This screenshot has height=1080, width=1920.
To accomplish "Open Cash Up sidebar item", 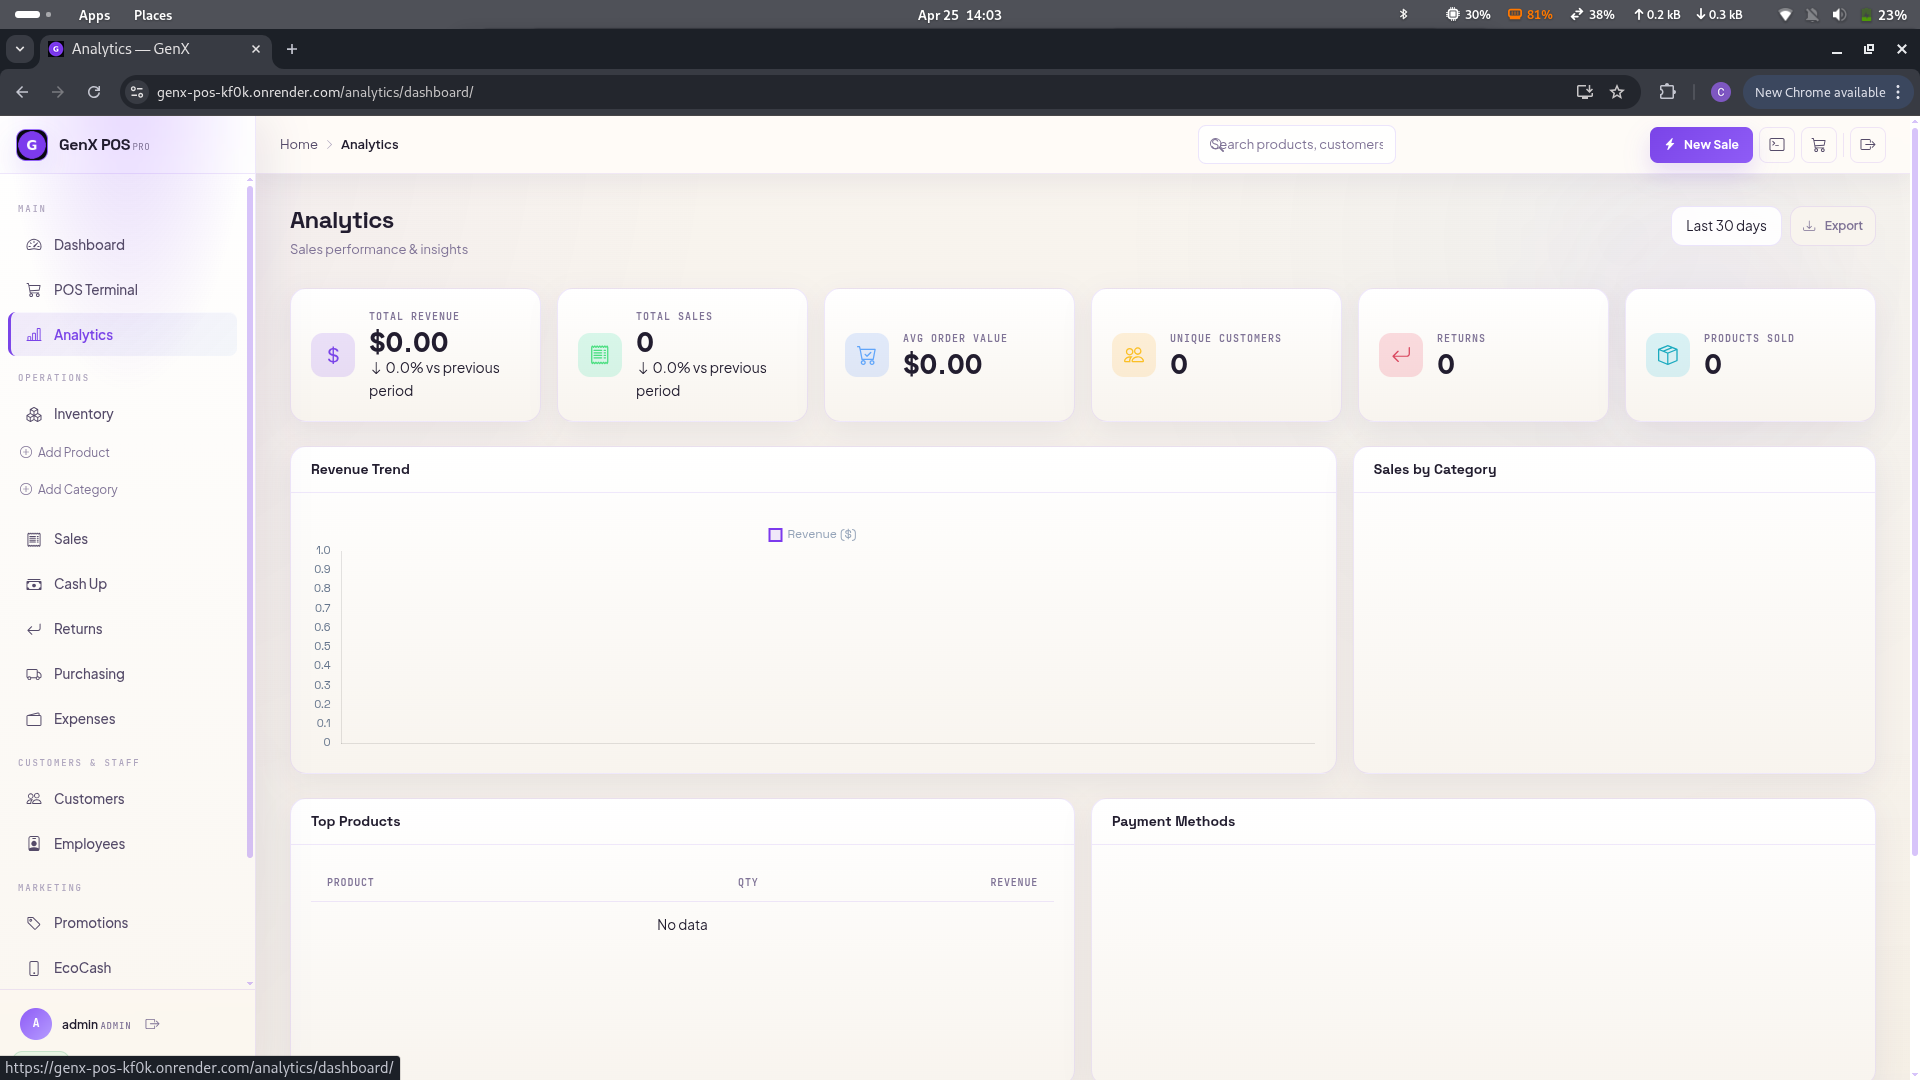I will click(x=122, y=584).
